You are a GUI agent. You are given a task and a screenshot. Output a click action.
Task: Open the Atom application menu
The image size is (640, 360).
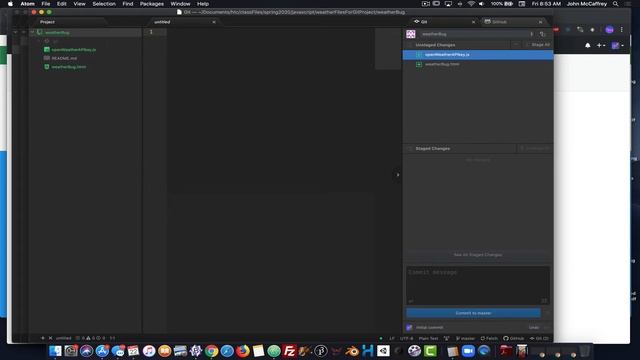[x=27, y=4]
